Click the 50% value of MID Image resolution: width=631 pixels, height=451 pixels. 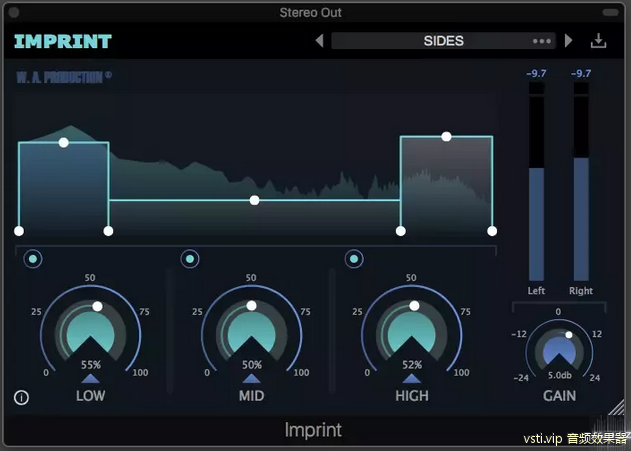[x=252, y=365]
